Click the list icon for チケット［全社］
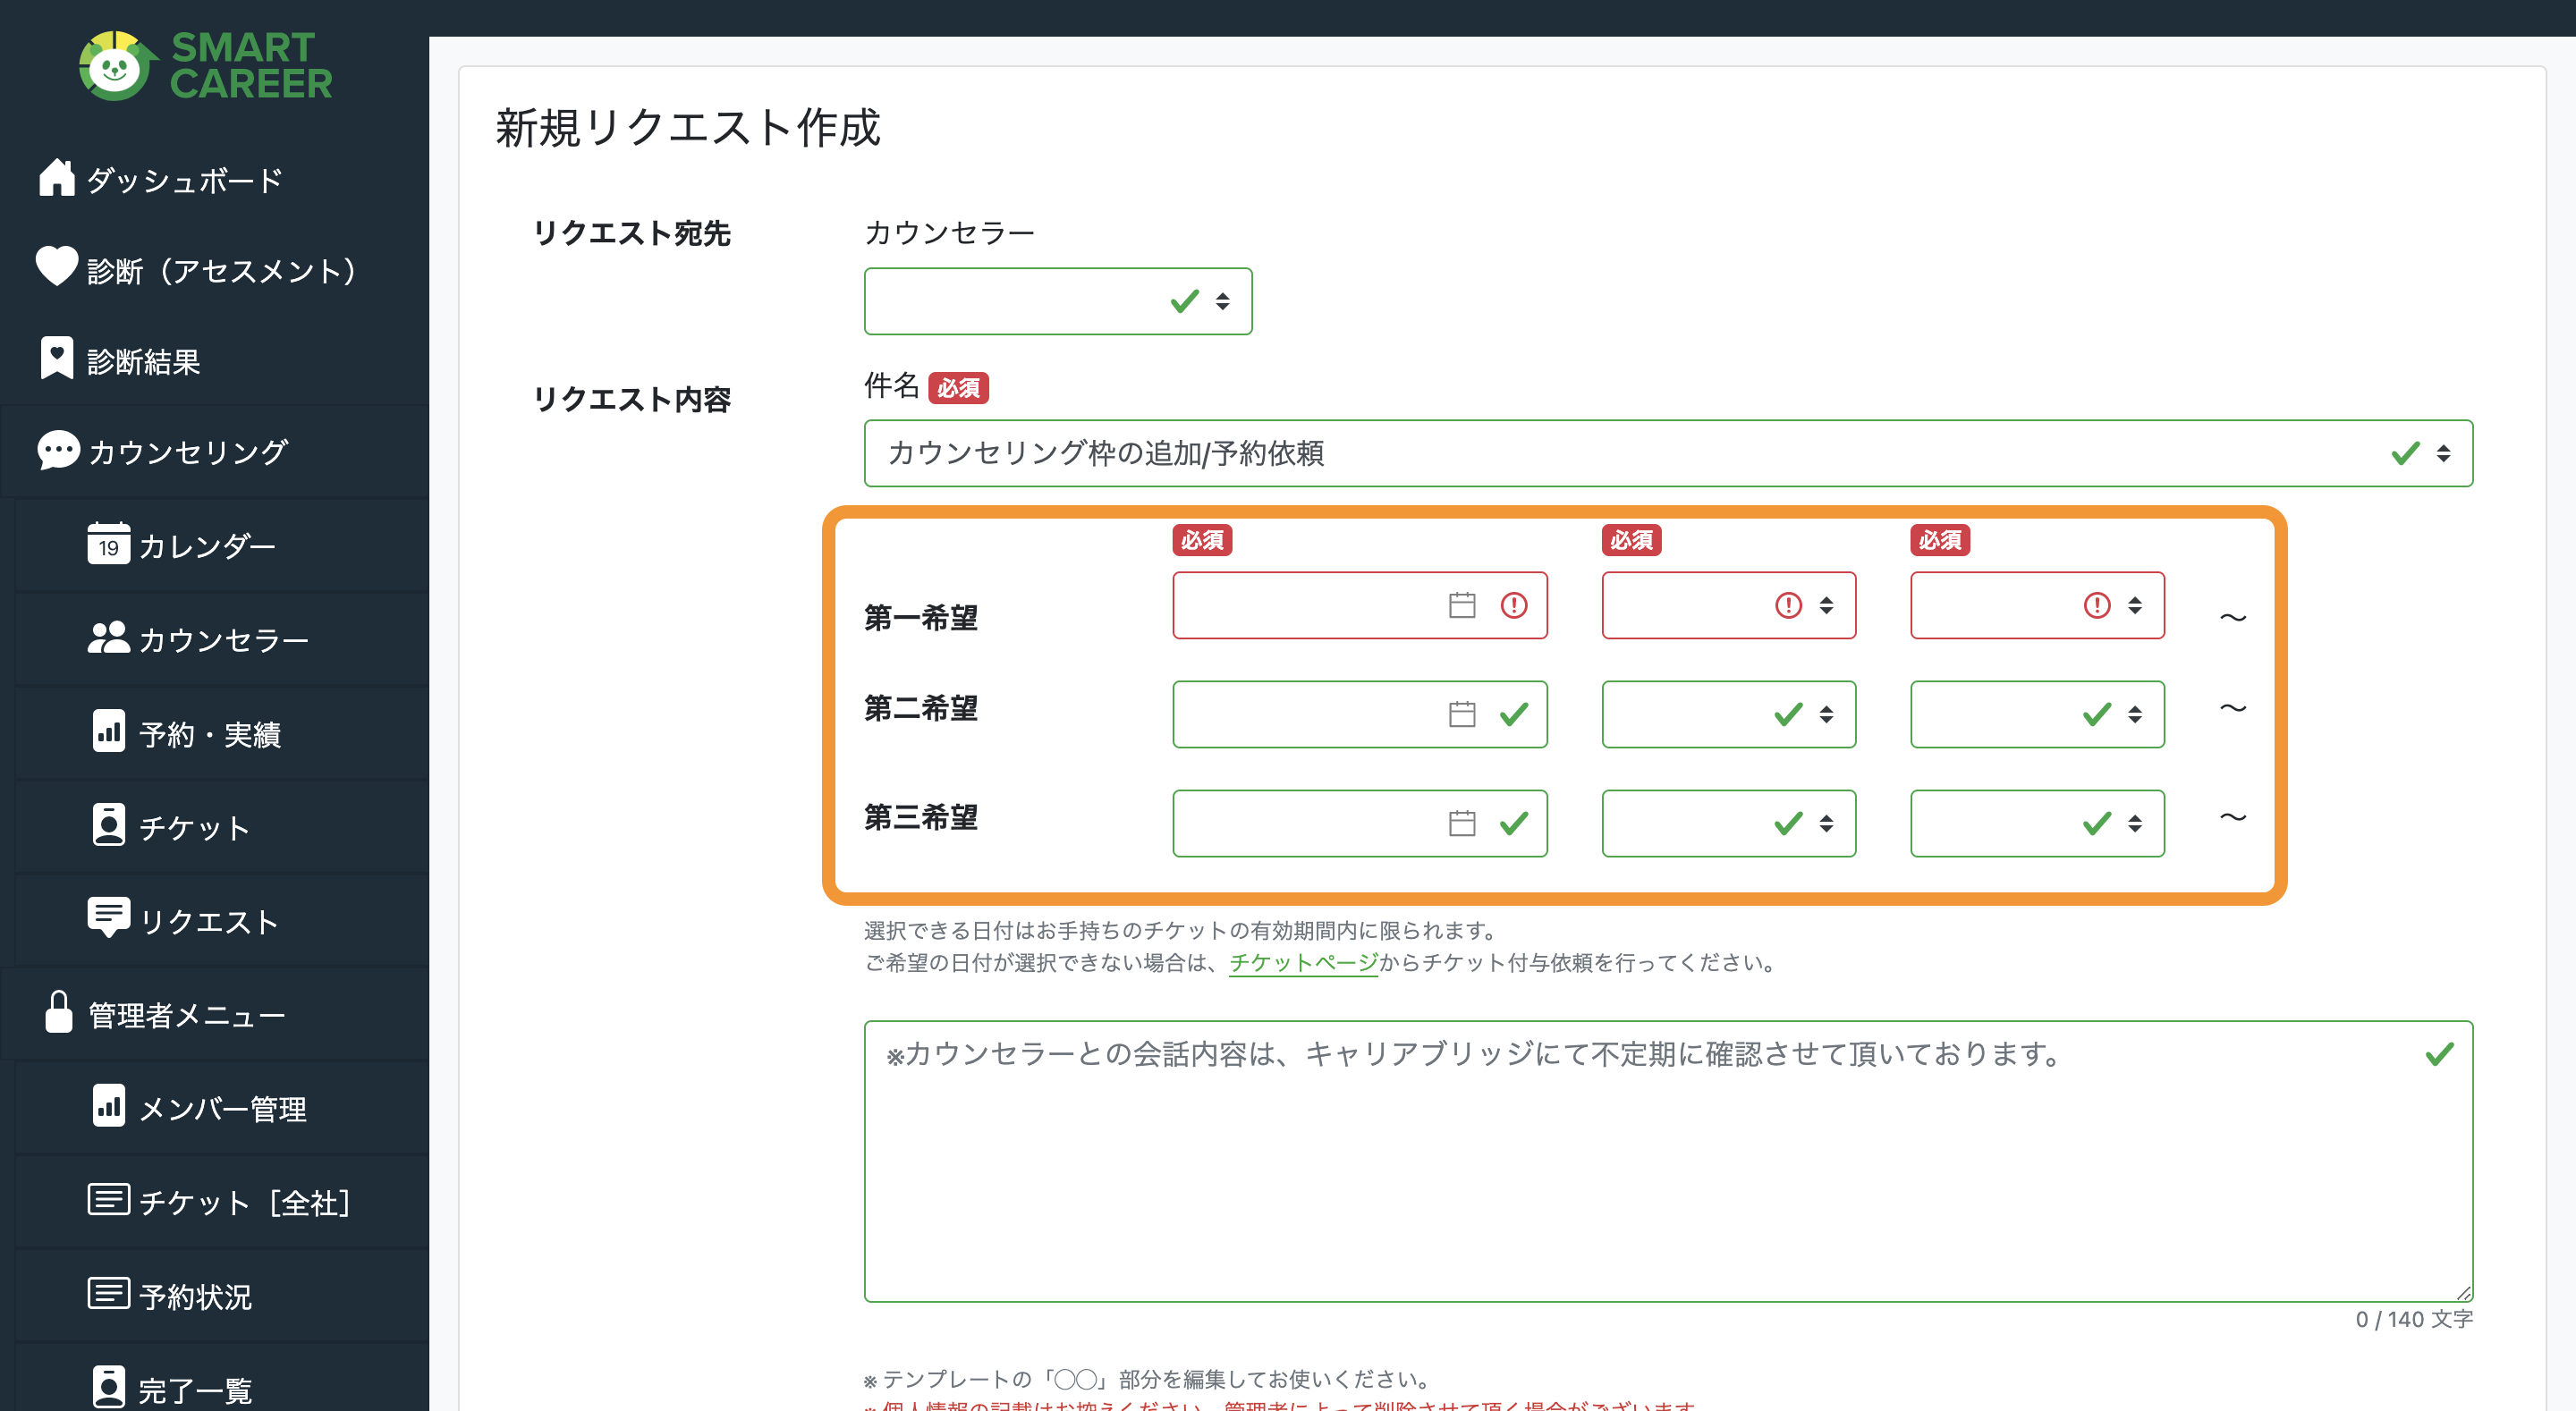 coord(108,1199)
